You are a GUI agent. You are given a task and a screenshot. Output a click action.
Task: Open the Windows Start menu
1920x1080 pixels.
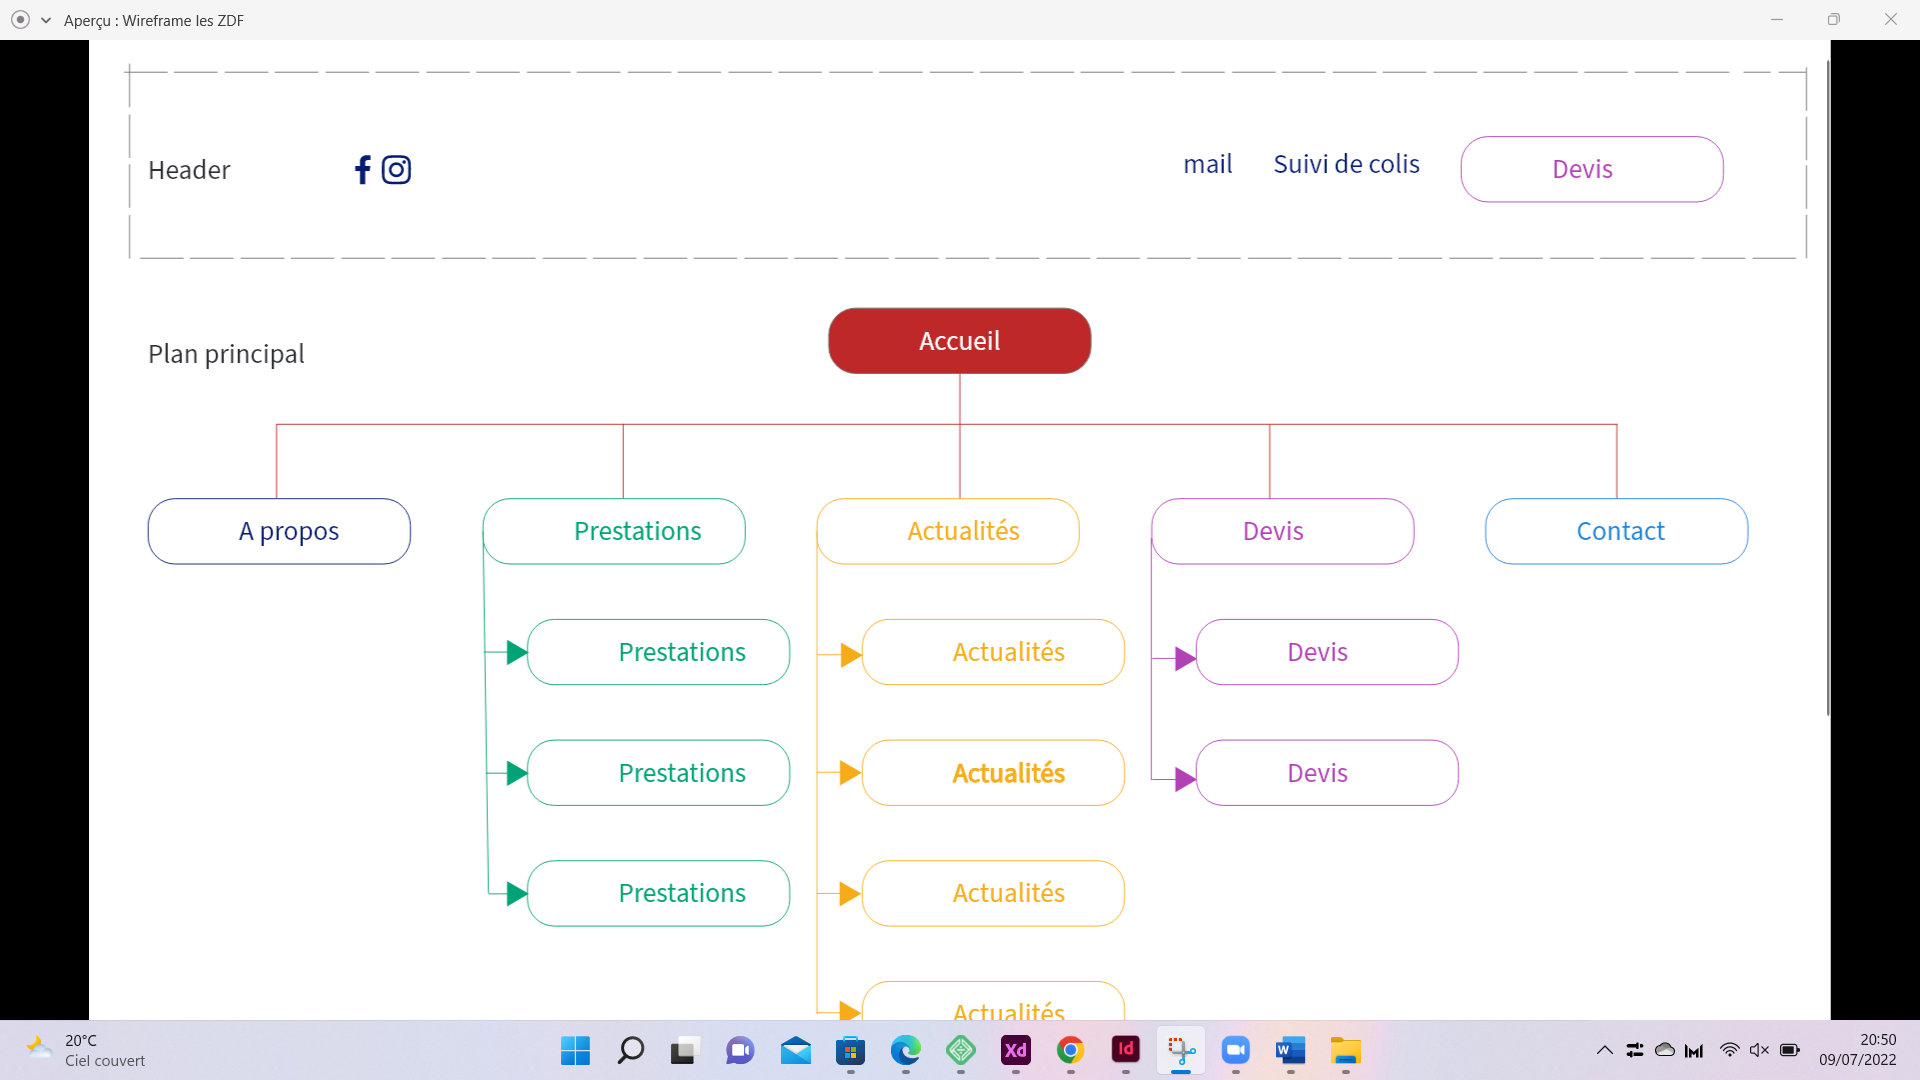click(575, 1050)
